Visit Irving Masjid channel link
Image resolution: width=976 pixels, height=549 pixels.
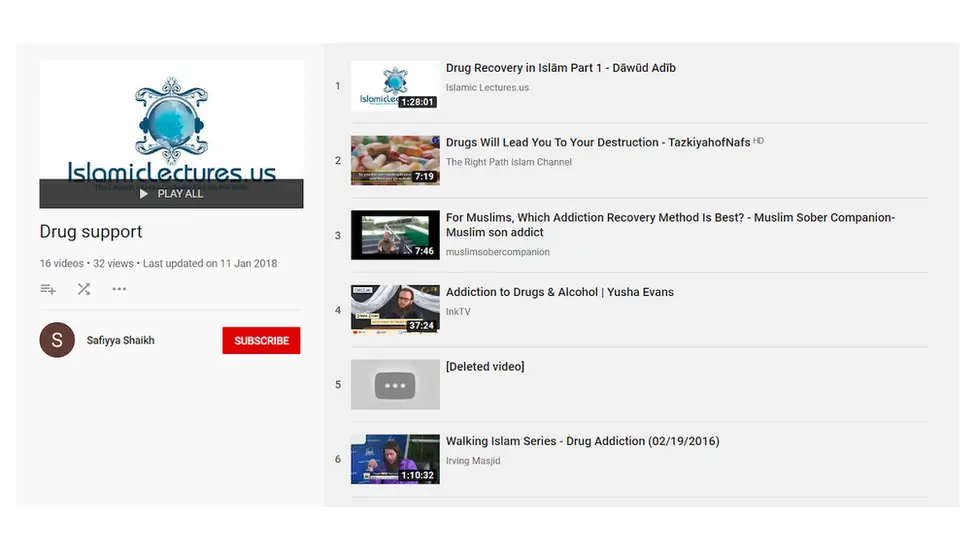[473, 461]
